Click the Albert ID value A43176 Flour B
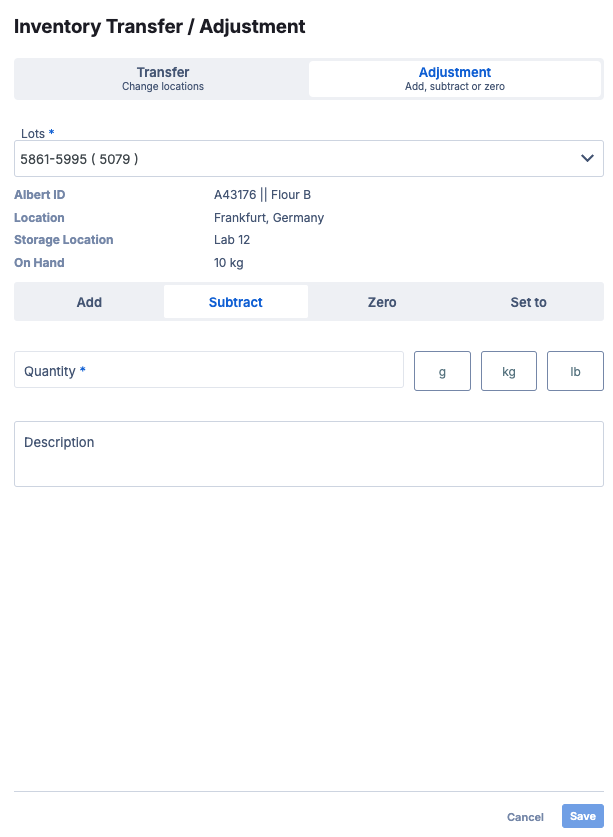Image resolution: width=613 pixels, height=837 pixels. [262, 195]
